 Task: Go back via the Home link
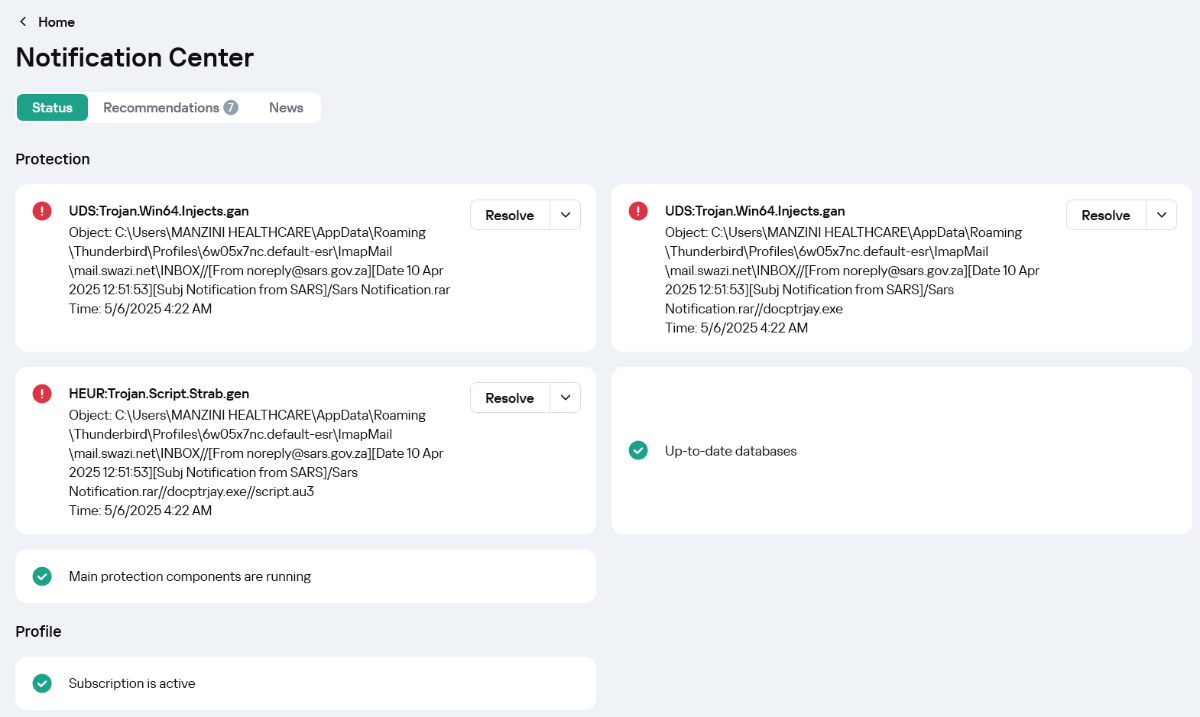click(56, 22)
